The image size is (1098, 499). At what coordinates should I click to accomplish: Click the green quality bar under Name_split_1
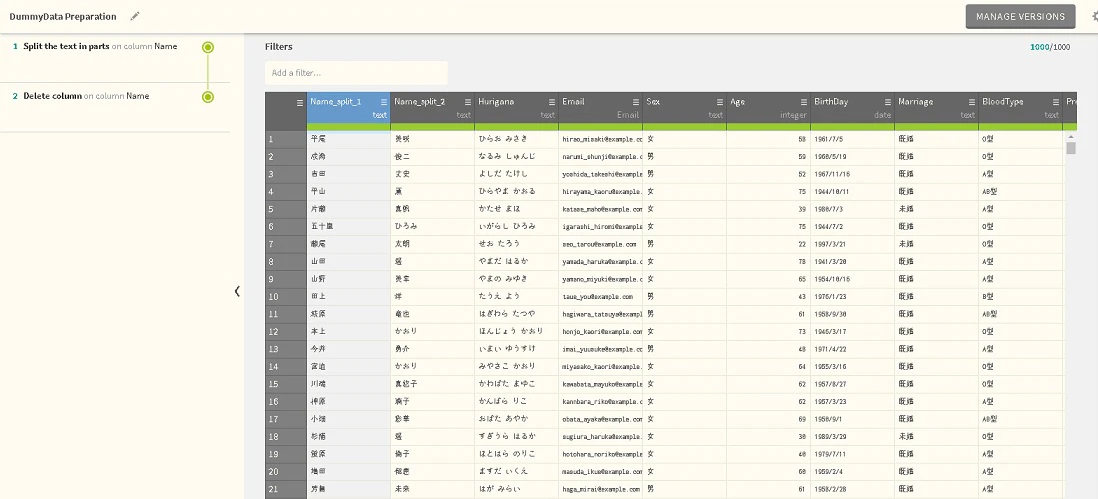tap(349, 126)
